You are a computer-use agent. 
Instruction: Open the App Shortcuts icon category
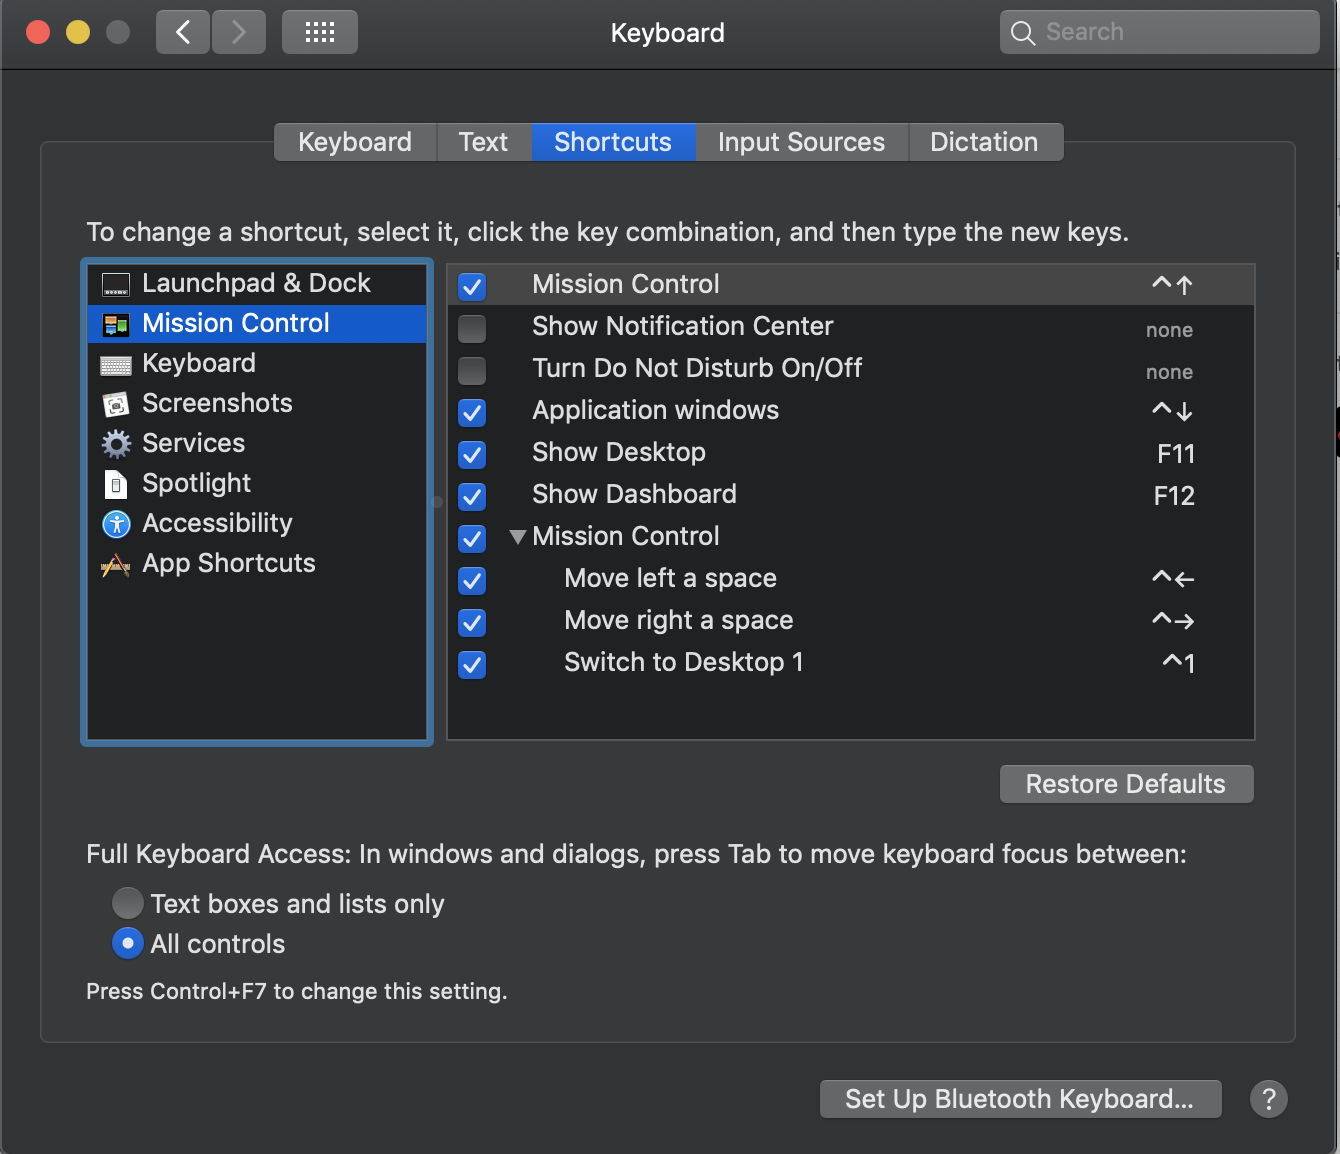(116, 565)
